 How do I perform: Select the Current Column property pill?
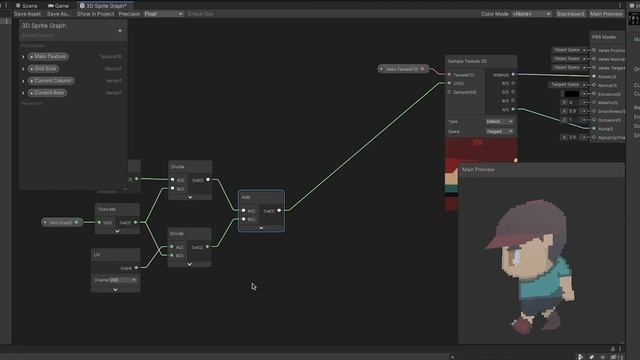pos(51,81)
